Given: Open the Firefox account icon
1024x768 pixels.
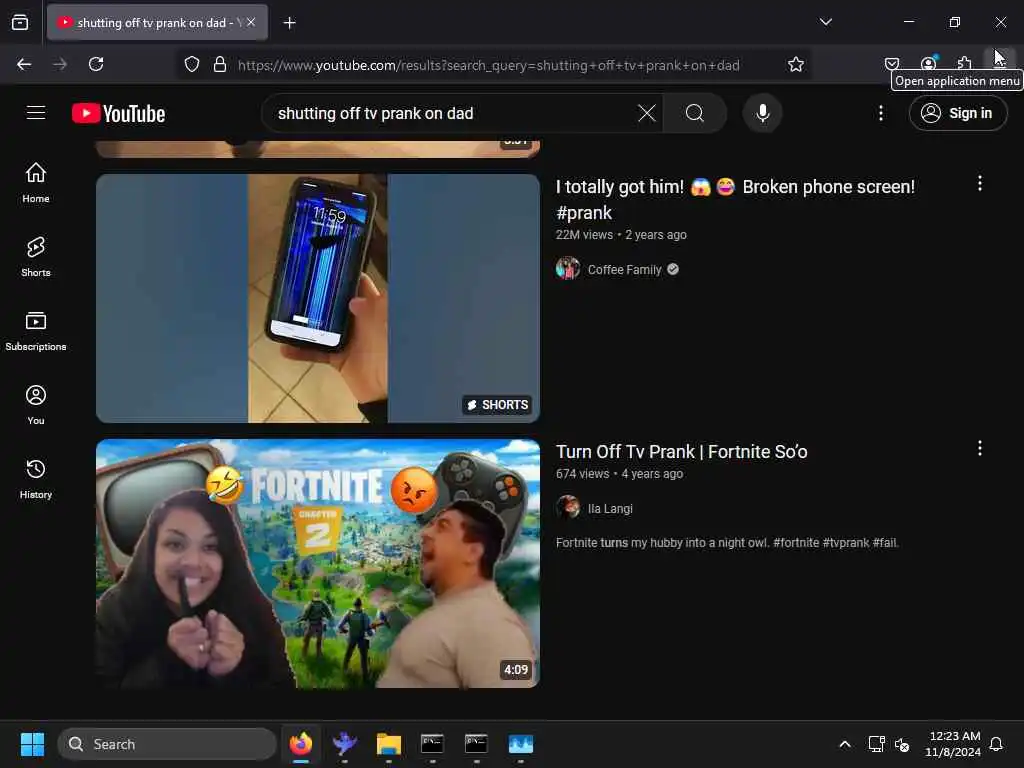Looking at the screenshot, I should [928, 63].
